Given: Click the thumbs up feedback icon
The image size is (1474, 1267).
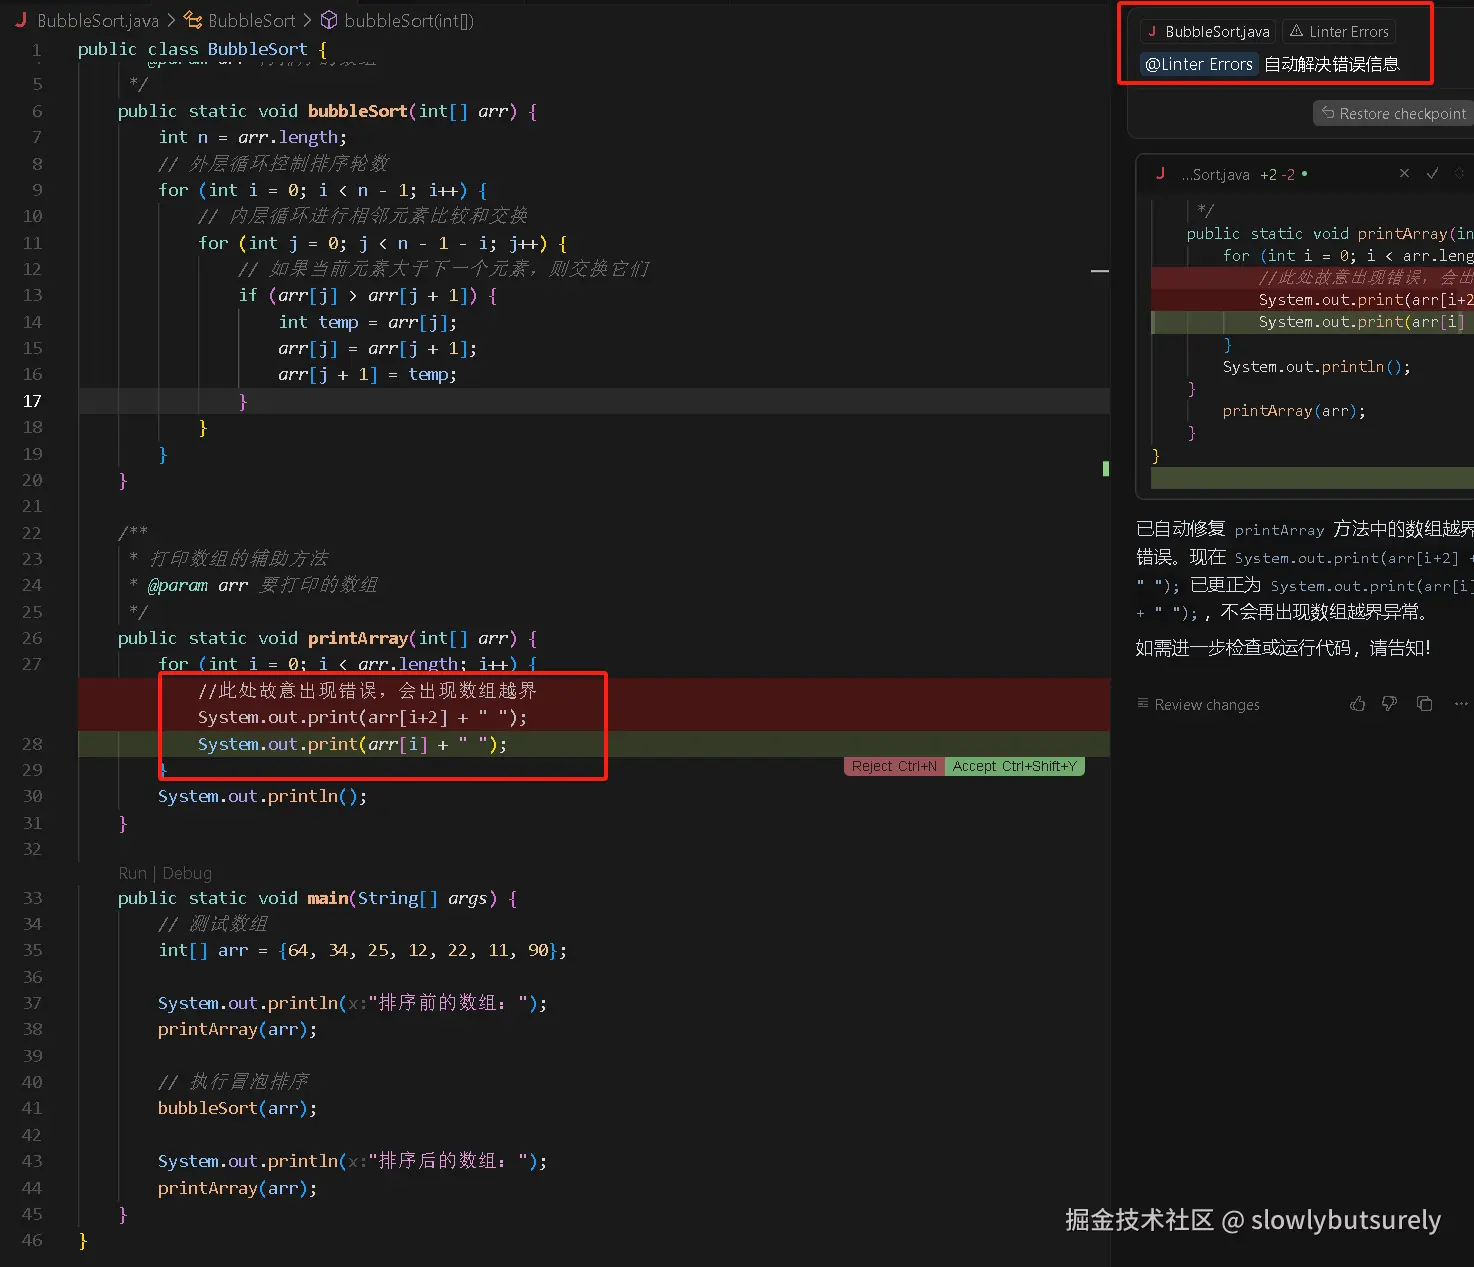Looking at the screenshot, I should (x=1357, y=704).
